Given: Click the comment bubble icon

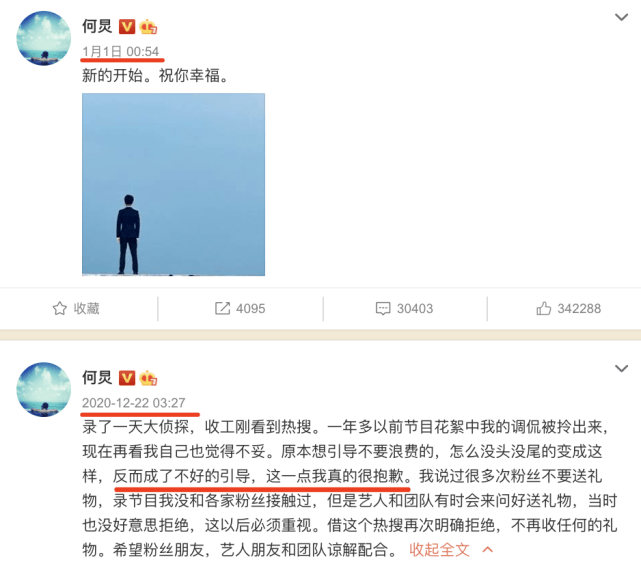Looking at the screenshot, I should click(x=383, y=308).
